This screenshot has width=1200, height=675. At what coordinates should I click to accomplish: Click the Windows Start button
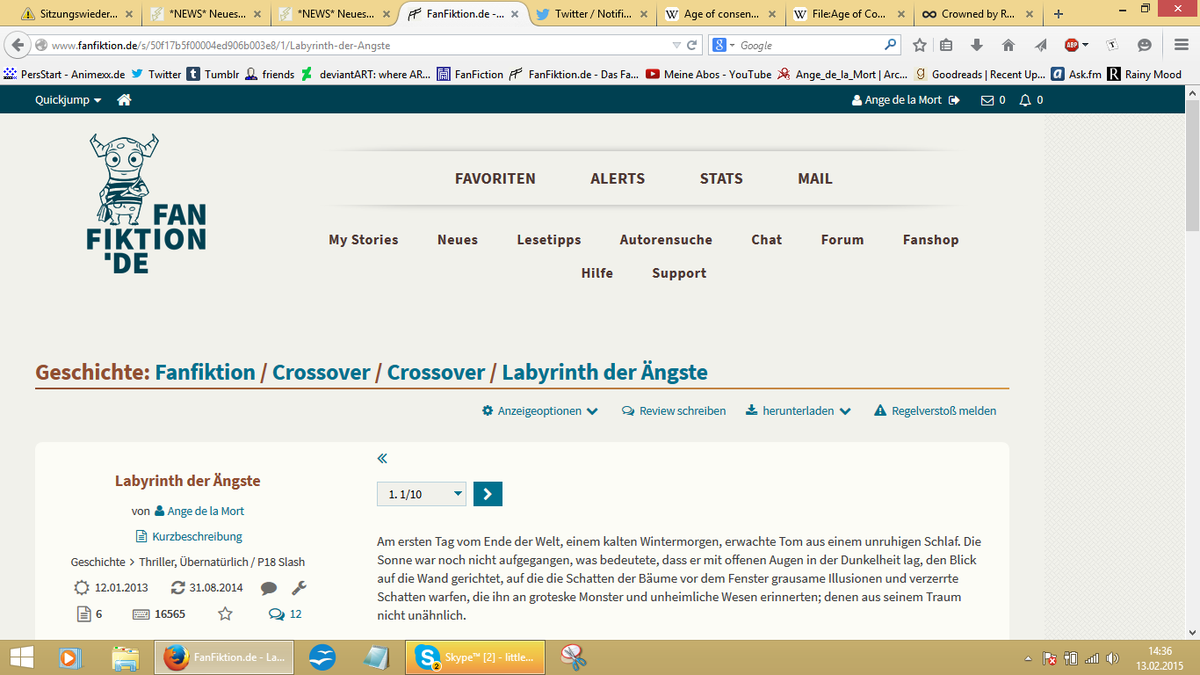[20, 657]
